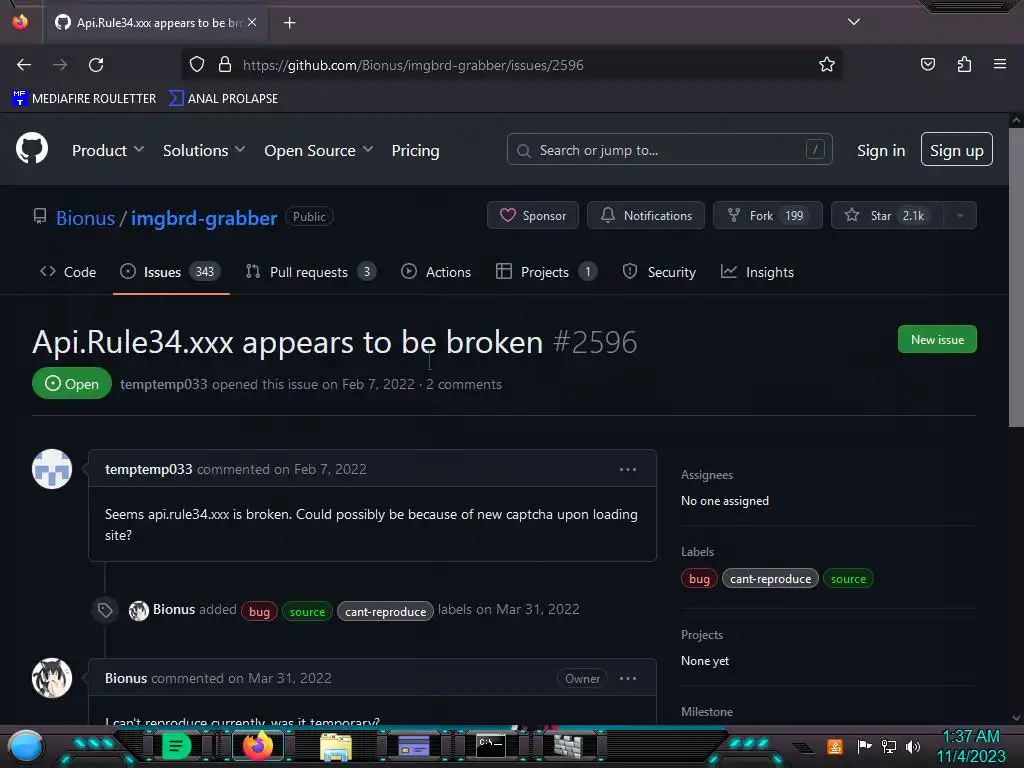1024x768 pixels.
Task: Expand the Star lists dropdown arrow
Action: pos(960,216)
